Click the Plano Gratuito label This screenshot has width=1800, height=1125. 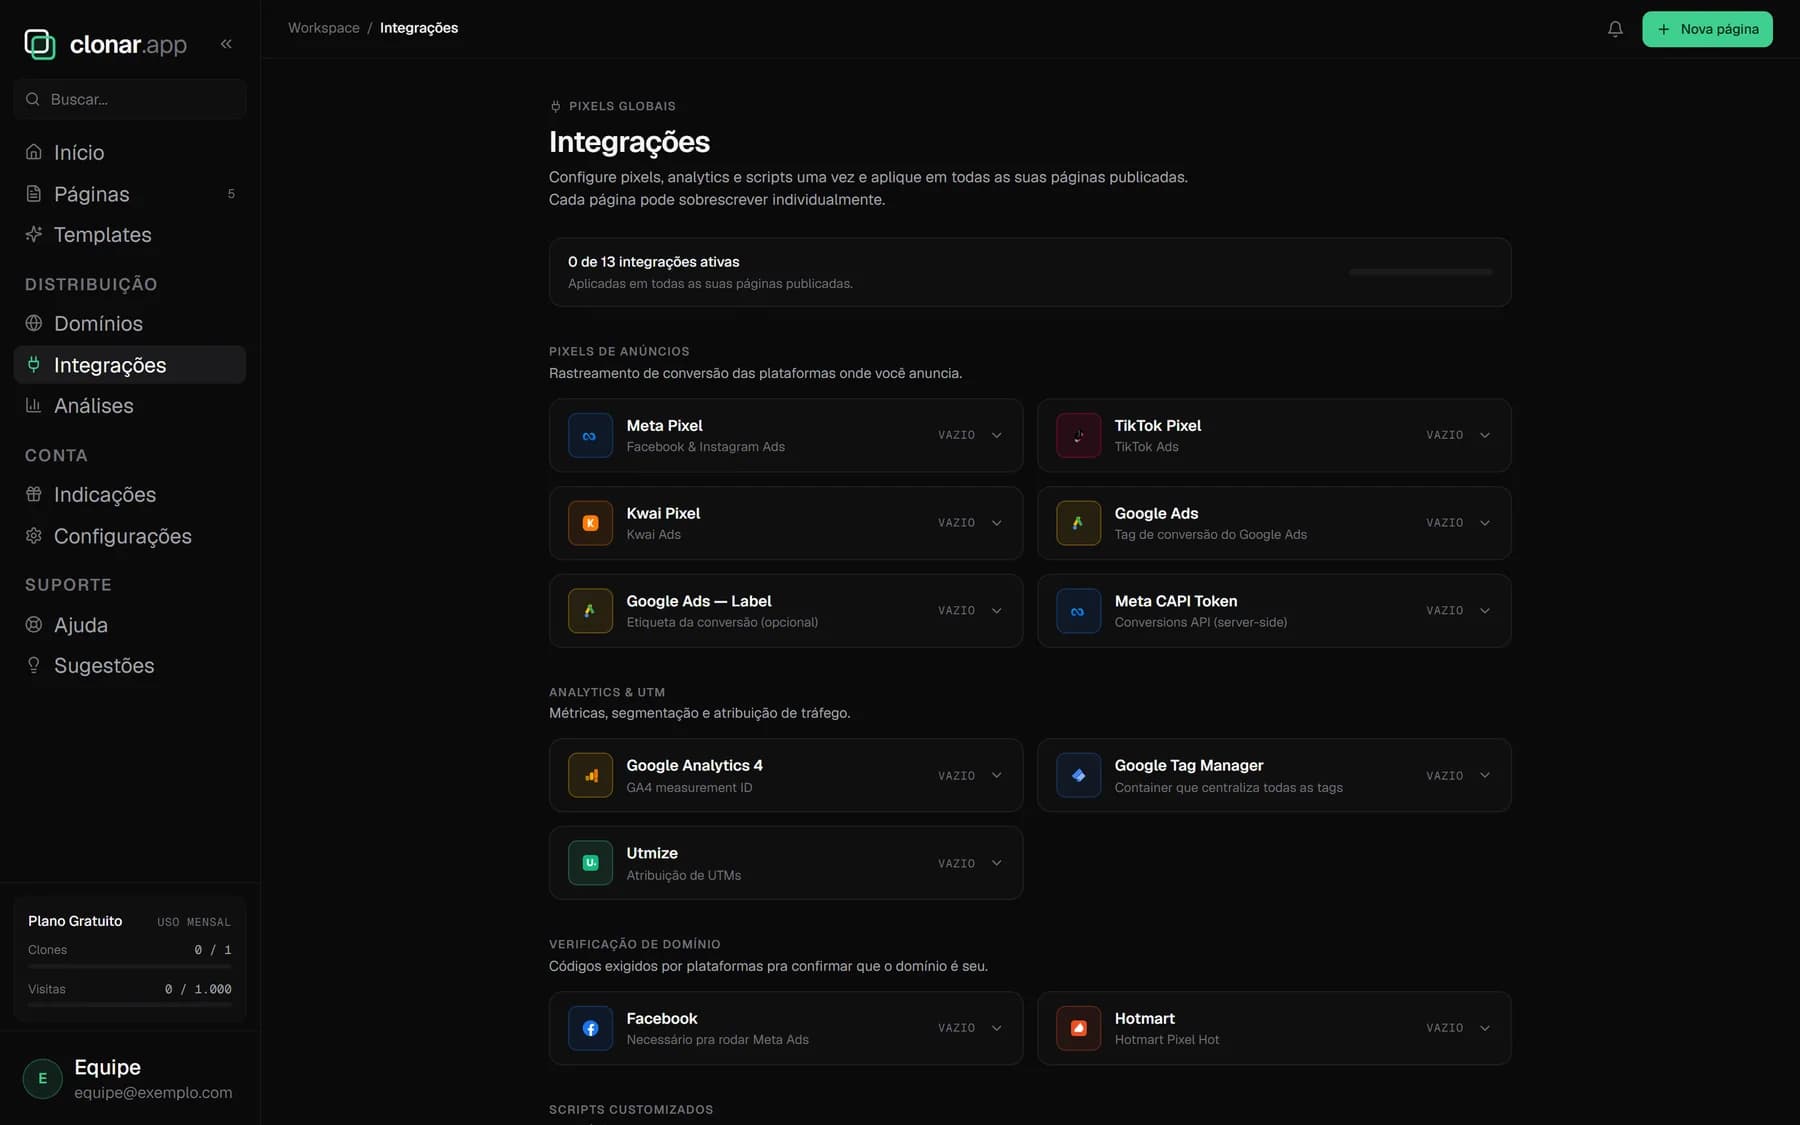click(x=75, y=921)
